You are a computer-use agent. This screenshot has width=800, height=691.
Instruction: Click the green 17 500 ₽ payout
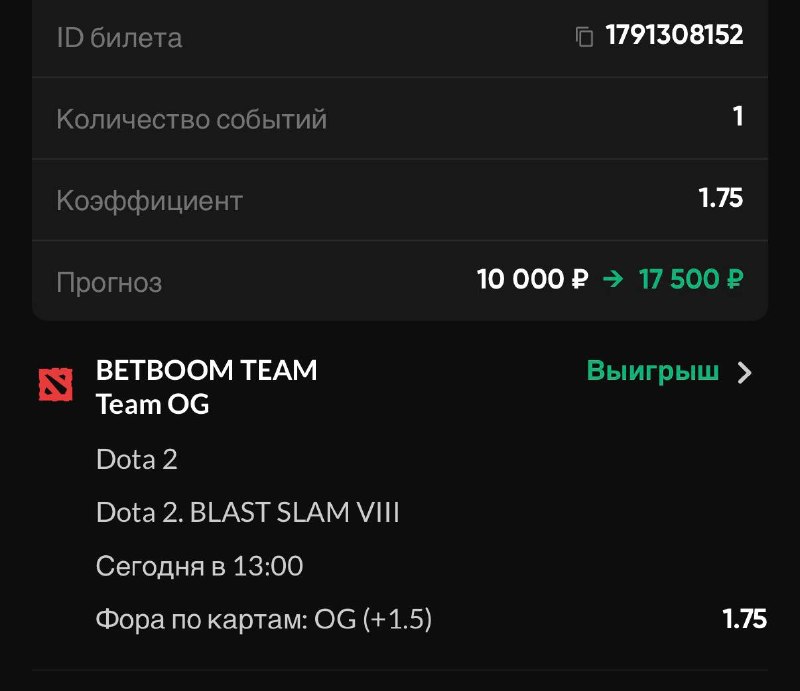click(691, 279)
